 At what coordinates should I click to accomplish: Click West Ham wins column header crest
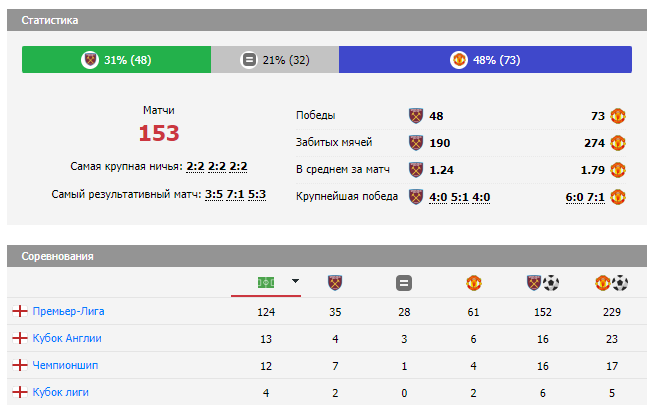(335, 283)
